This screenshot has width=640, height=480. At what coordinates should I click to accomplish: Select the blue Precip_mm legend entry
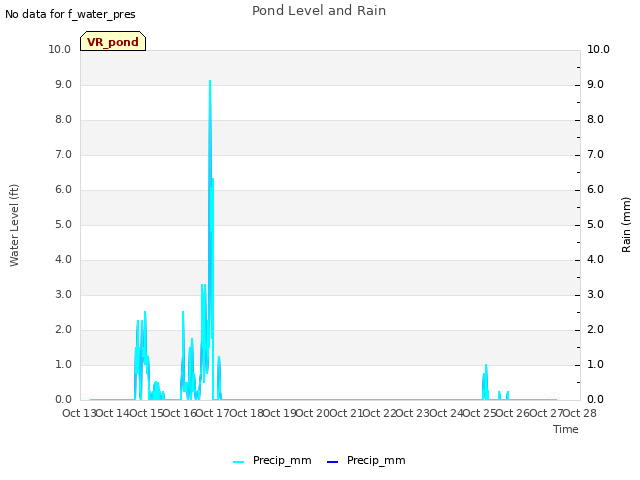[366, 460]
